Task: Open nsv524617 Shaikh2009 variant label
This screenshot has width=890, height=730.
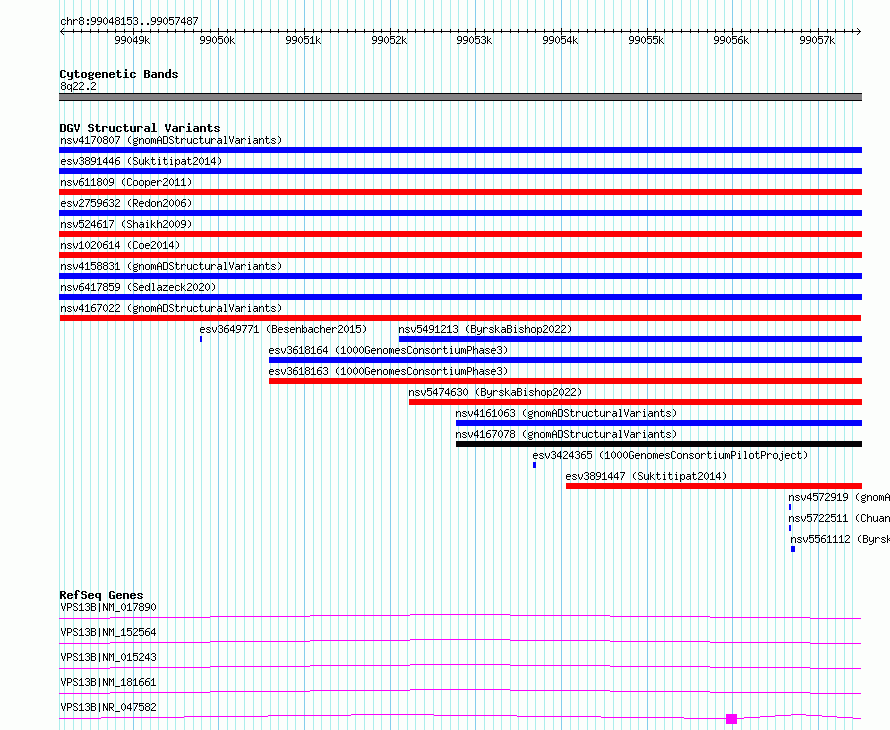Action: [126, 224]
